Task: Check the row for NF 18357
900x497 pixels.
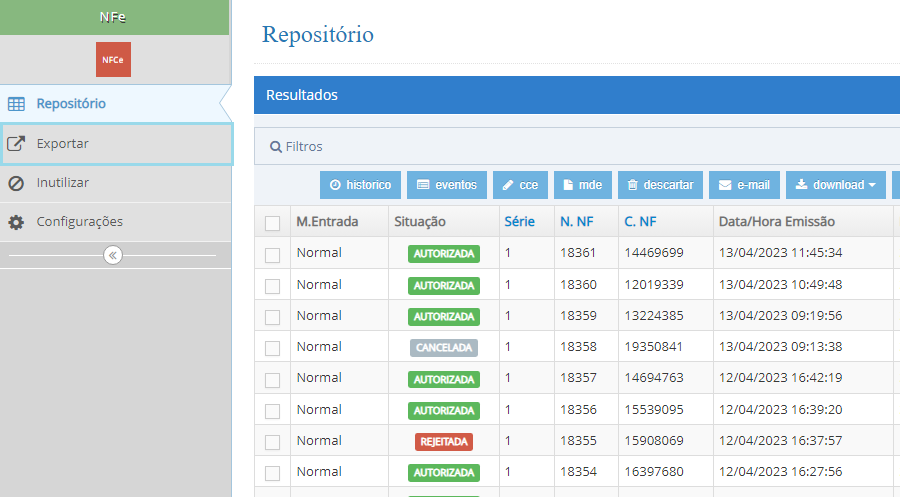Action: click(x=273, y=380)
